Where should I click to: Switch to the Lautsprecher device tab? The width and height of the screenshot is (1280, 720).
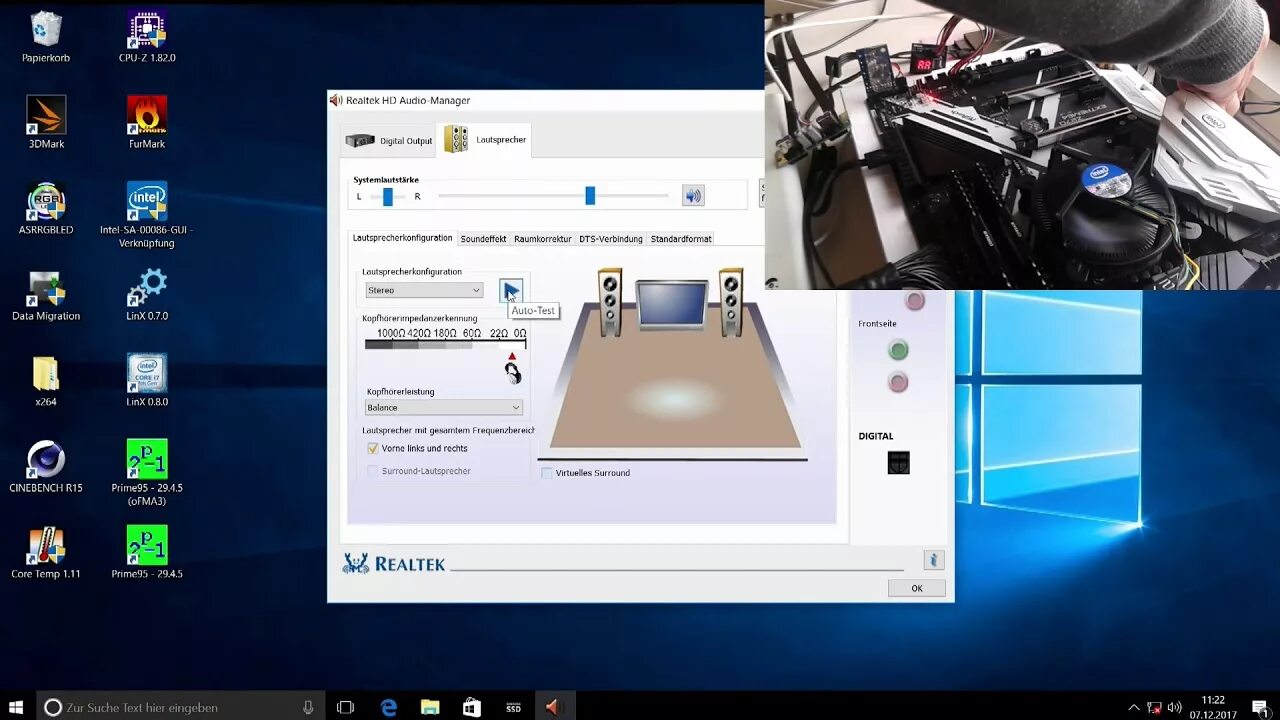(486, 140)
